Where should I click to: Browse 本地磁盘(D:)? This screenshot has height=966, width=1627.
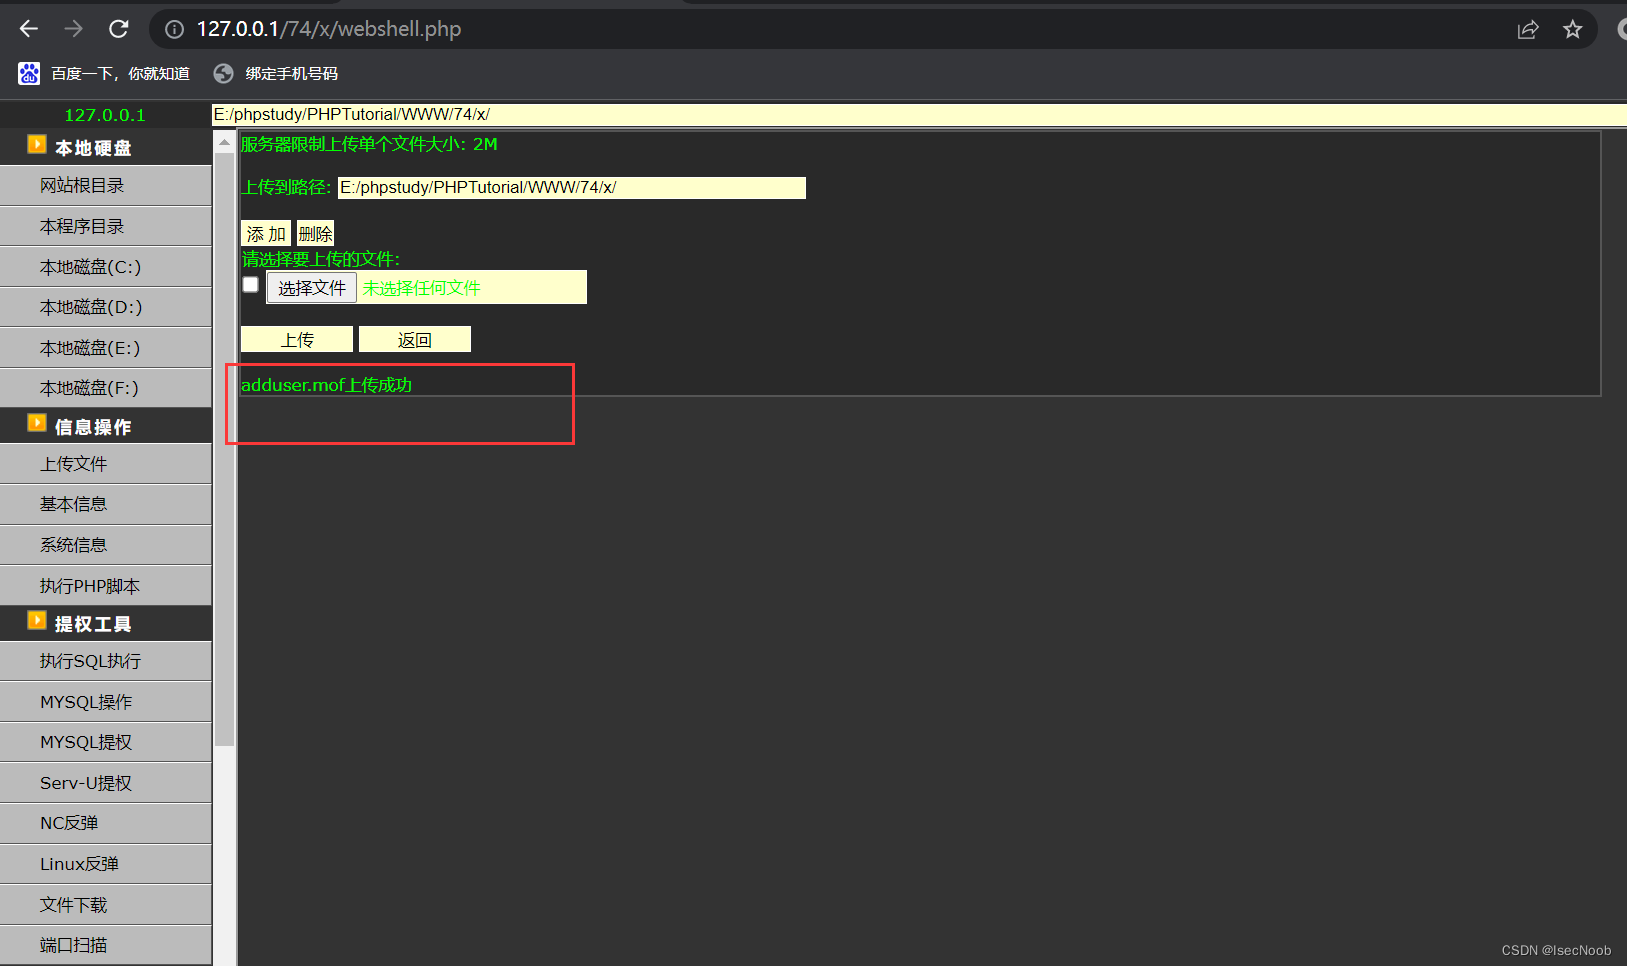tap(106, 307)
